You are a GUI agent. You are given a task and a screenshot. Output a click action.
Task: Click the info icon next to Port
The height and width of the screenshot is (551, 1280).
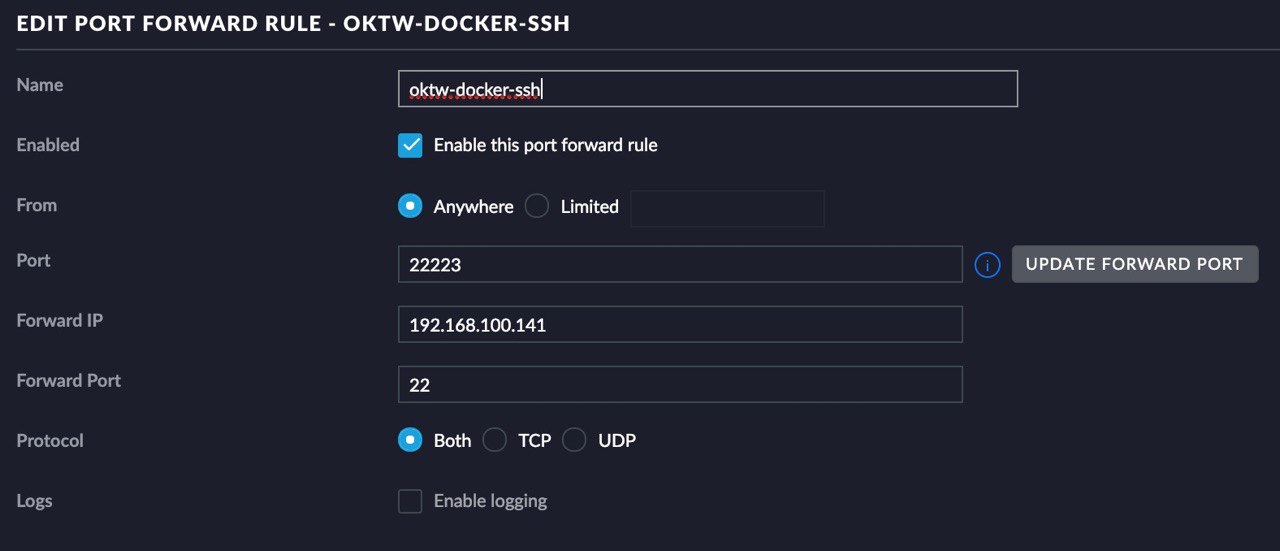coord(987,265)
